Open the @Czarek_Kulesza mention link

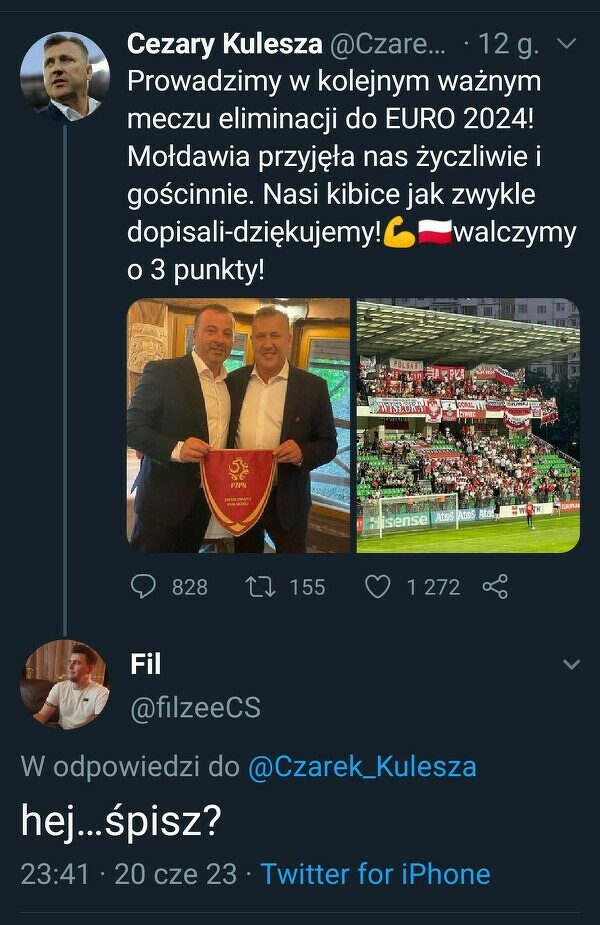coord(361,767)
